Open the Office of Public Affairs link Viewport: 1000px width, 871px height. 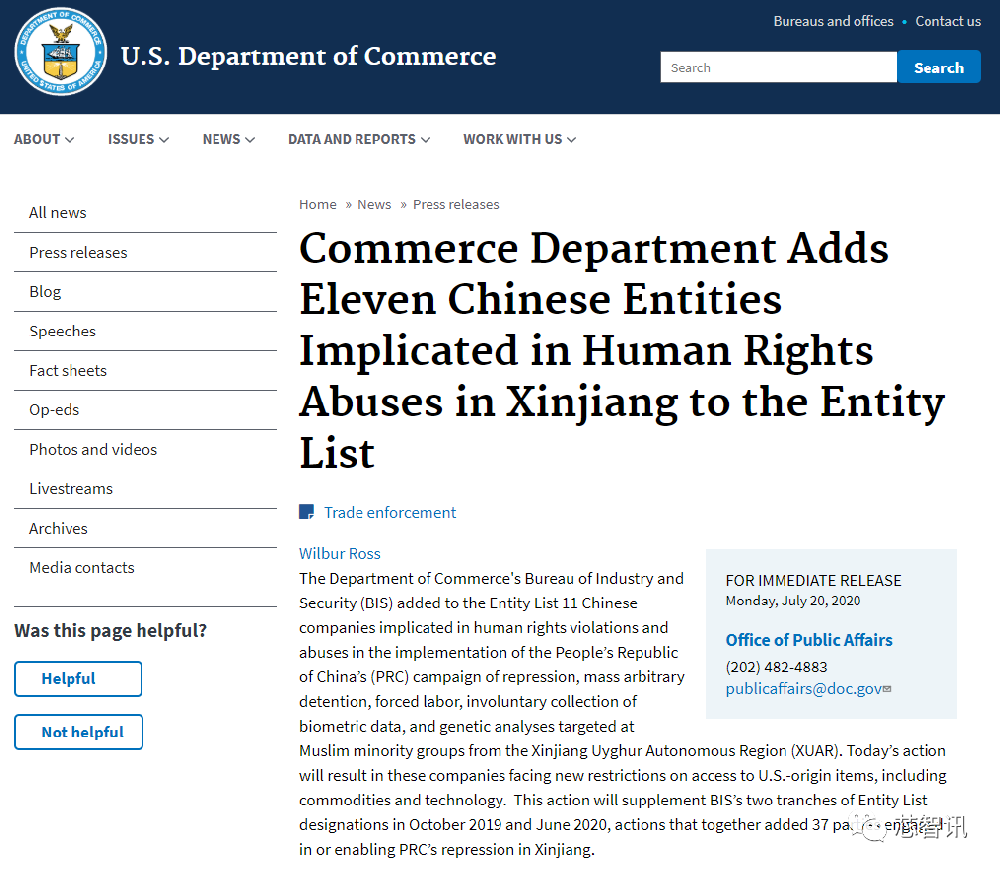coord(809,640)
